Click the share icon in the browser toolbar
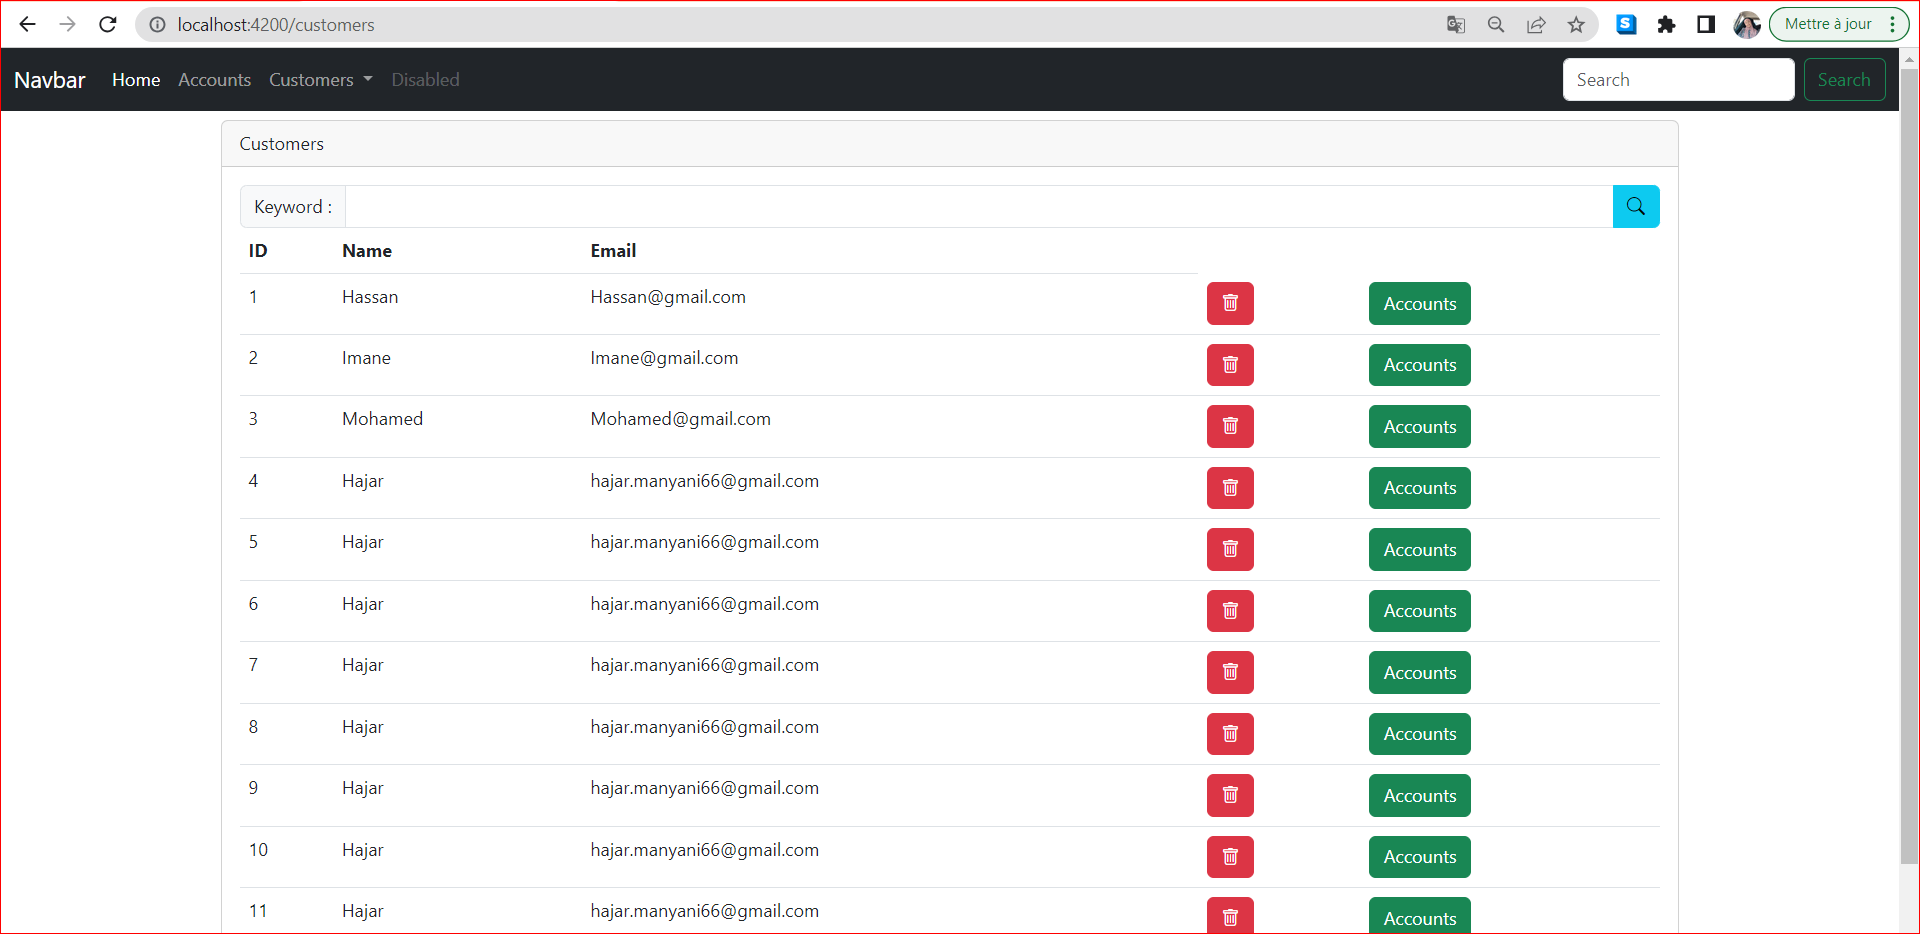The height and width of the screenshot is (934, 1920). coord(1536,24)
